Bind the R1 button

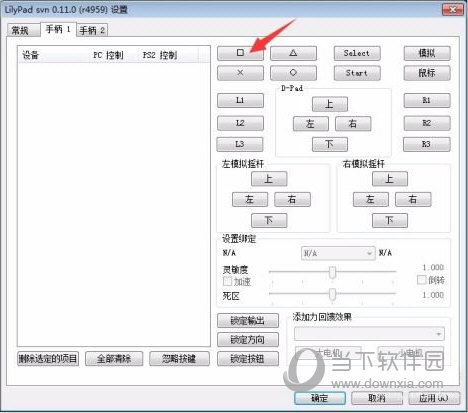427,100
